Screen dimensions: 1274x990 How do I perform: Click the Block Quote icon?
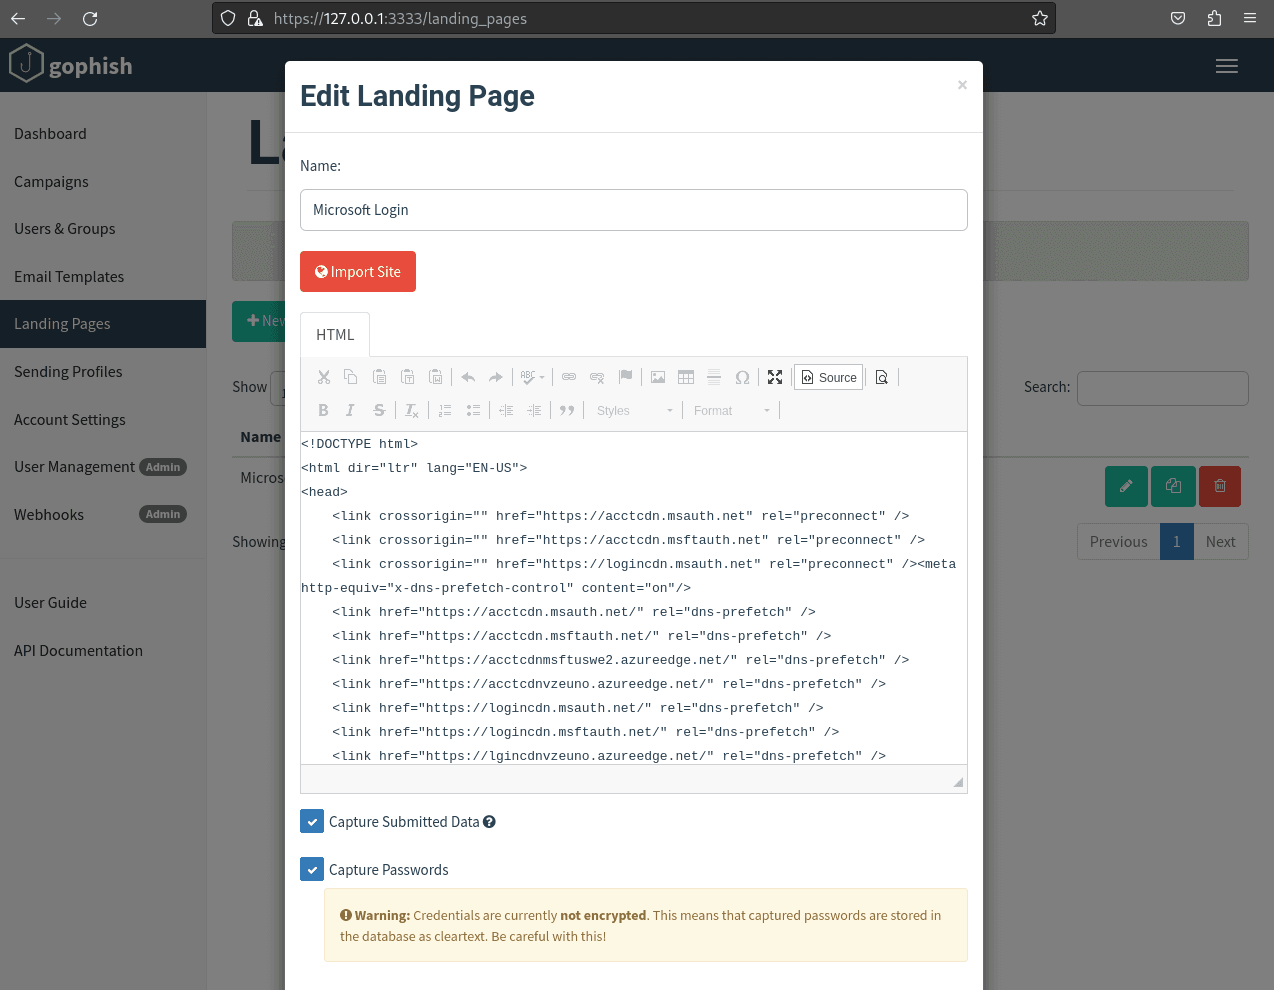coord(567,410)
